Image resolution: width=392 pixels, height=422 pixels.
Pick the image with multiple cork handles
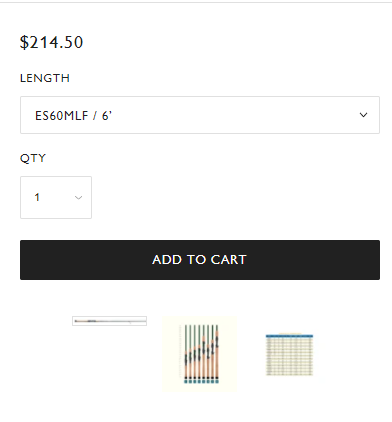pos(200,354)
